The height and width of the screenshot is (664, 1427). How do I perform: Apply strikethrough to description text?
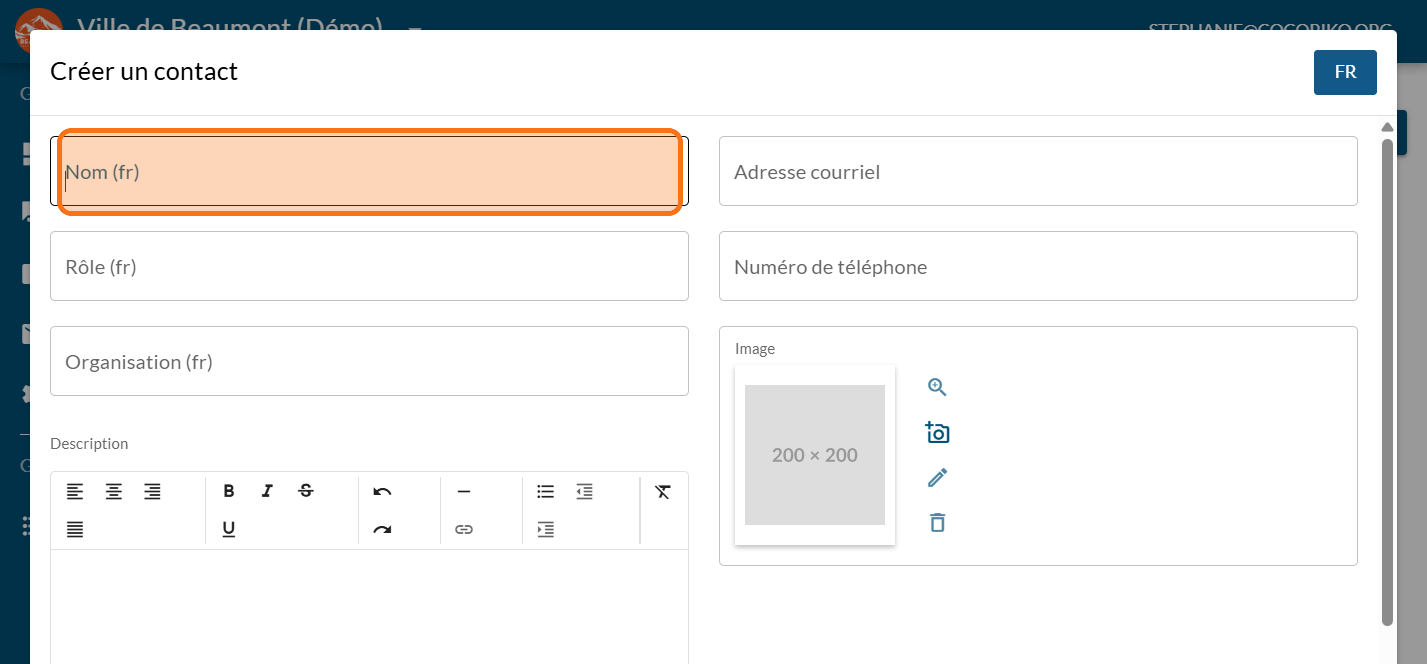(x=306, y=491)
